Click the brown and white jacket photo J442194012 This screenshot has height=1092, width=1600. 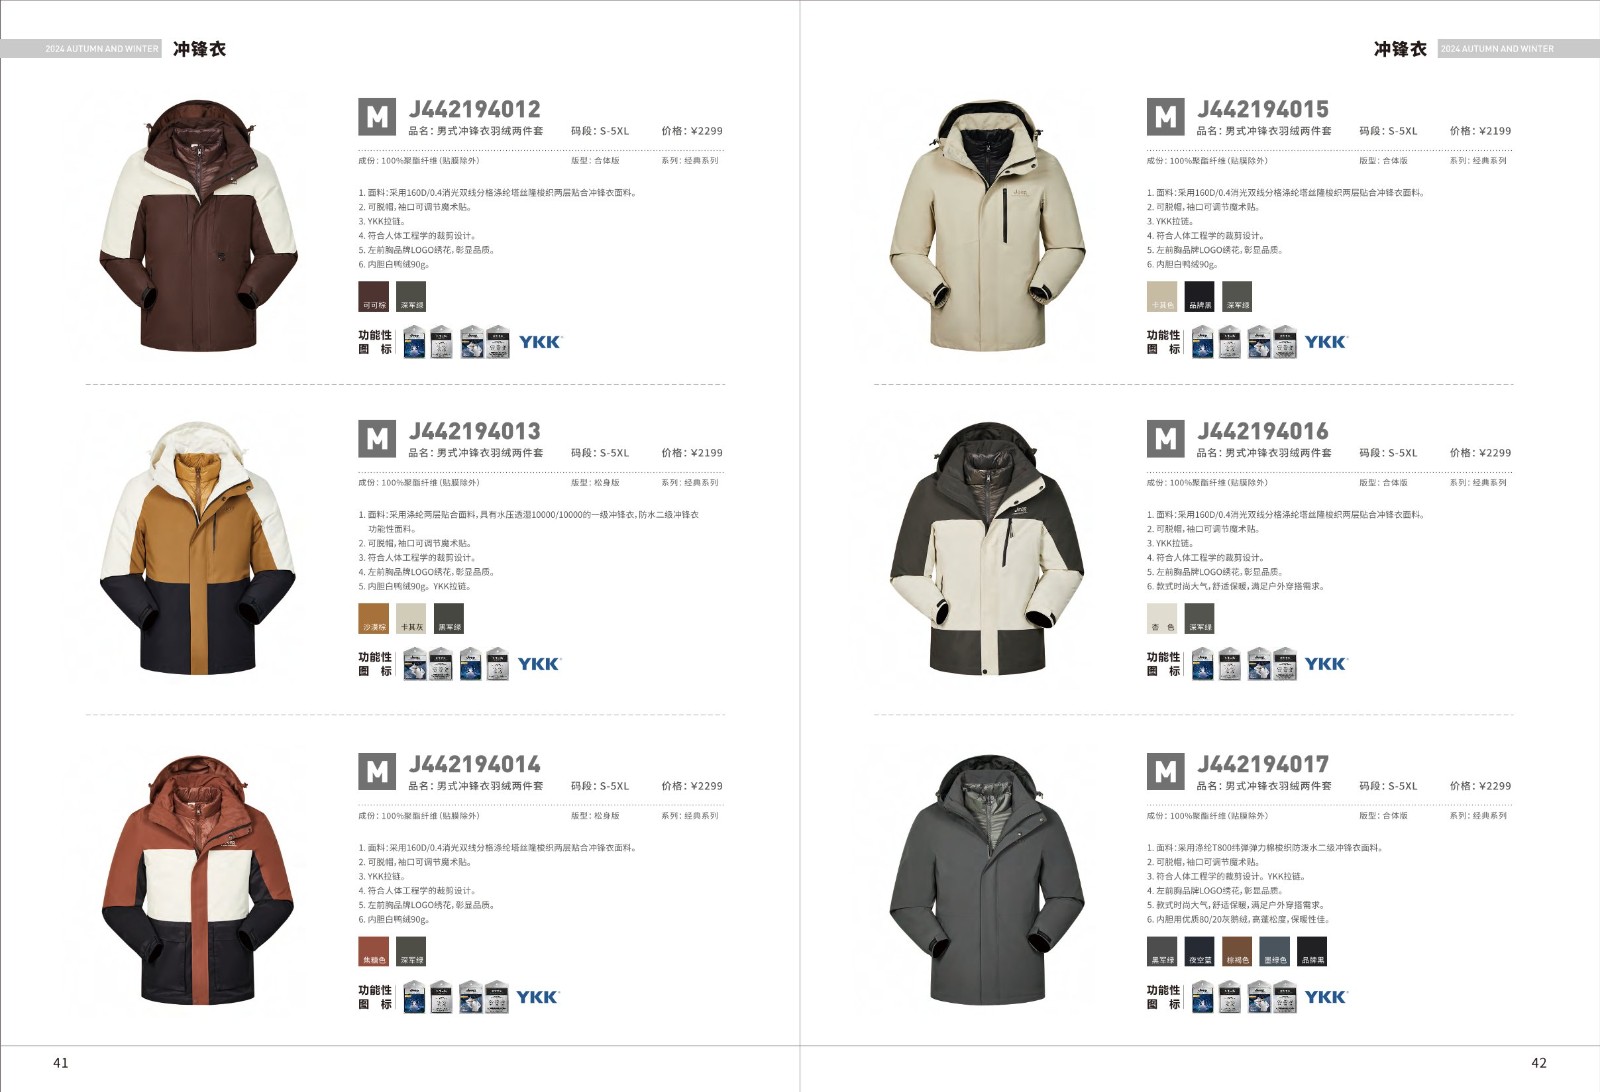tap(198, 225)
